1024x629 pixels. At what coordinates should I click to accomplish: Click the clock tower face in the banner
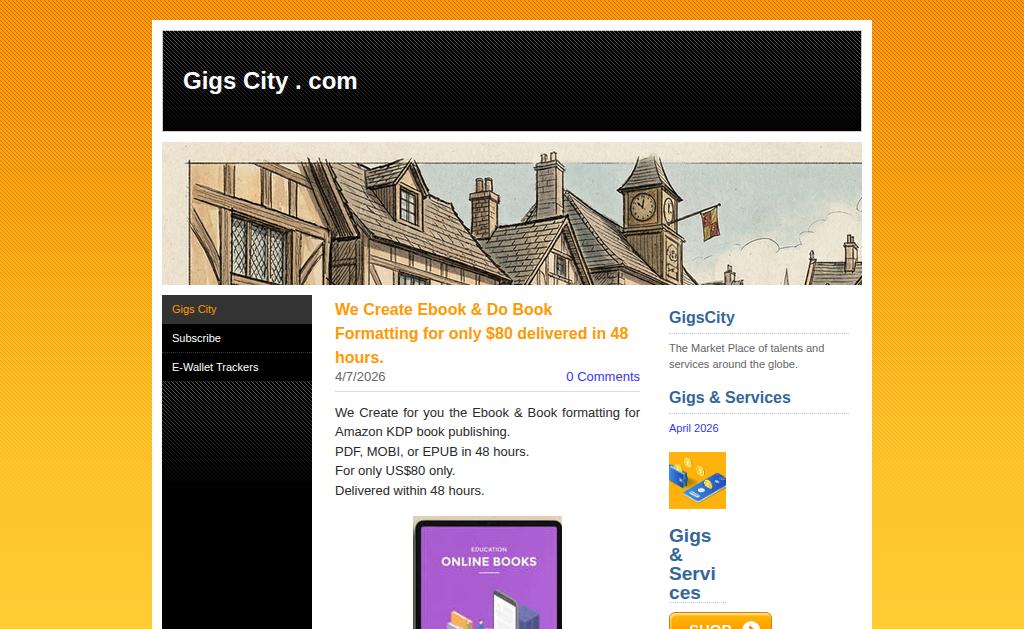[x=642, y=208]
